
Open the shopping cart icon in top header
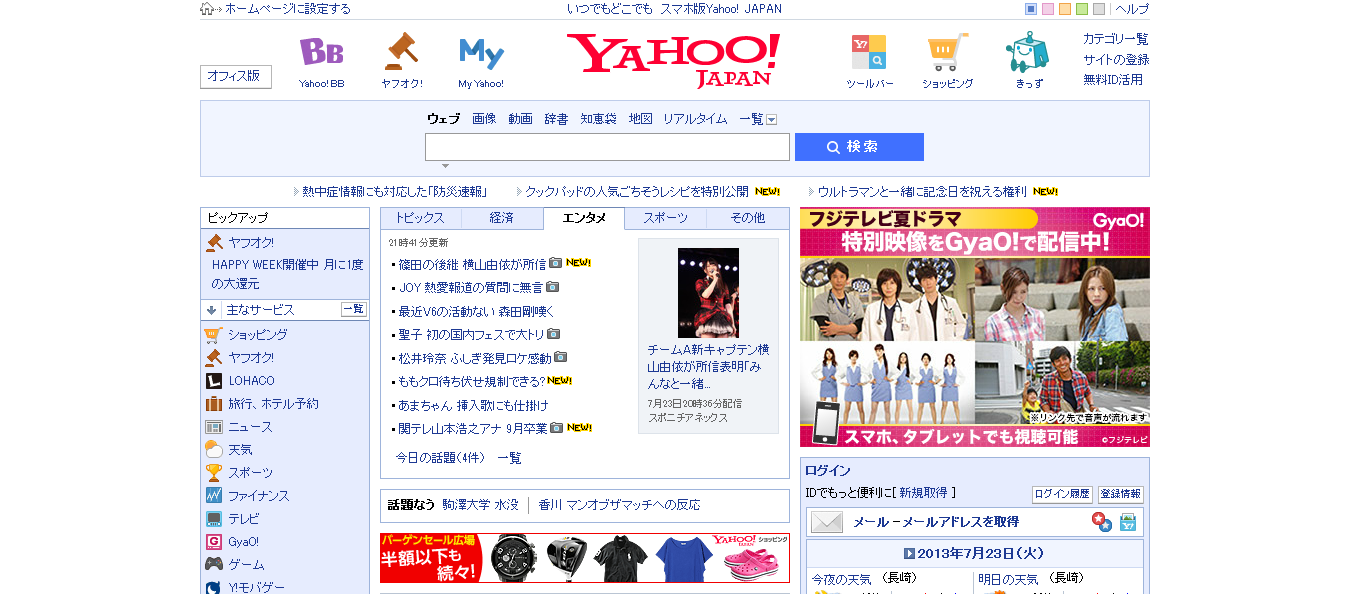947,52
